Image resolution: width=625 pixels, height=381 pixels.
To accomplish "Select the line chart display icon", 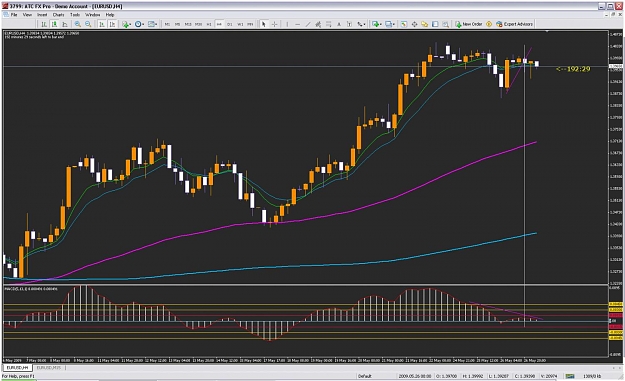I will [x=64, y=24].
